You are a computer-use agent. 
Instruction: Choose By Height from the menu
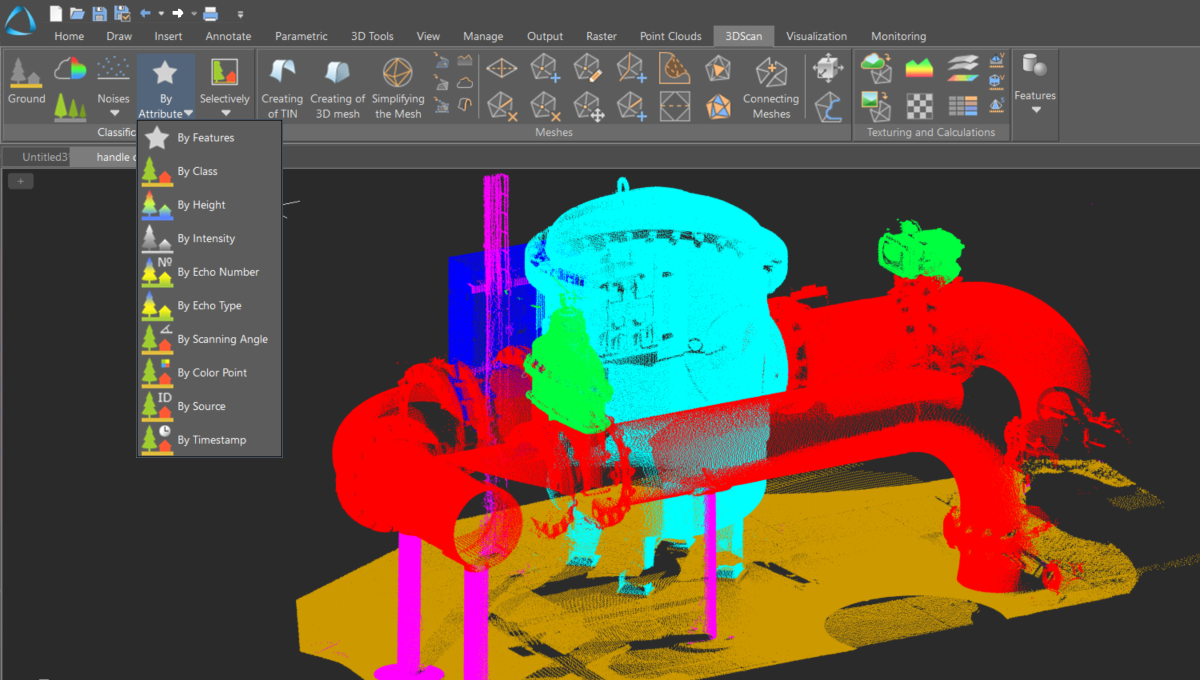201,205
